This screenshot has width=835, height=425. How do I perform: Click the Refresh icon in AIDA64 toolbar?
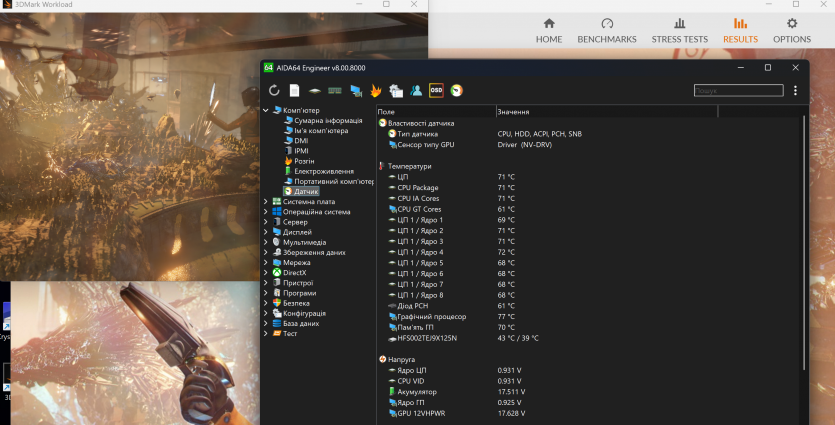(274, 91)
